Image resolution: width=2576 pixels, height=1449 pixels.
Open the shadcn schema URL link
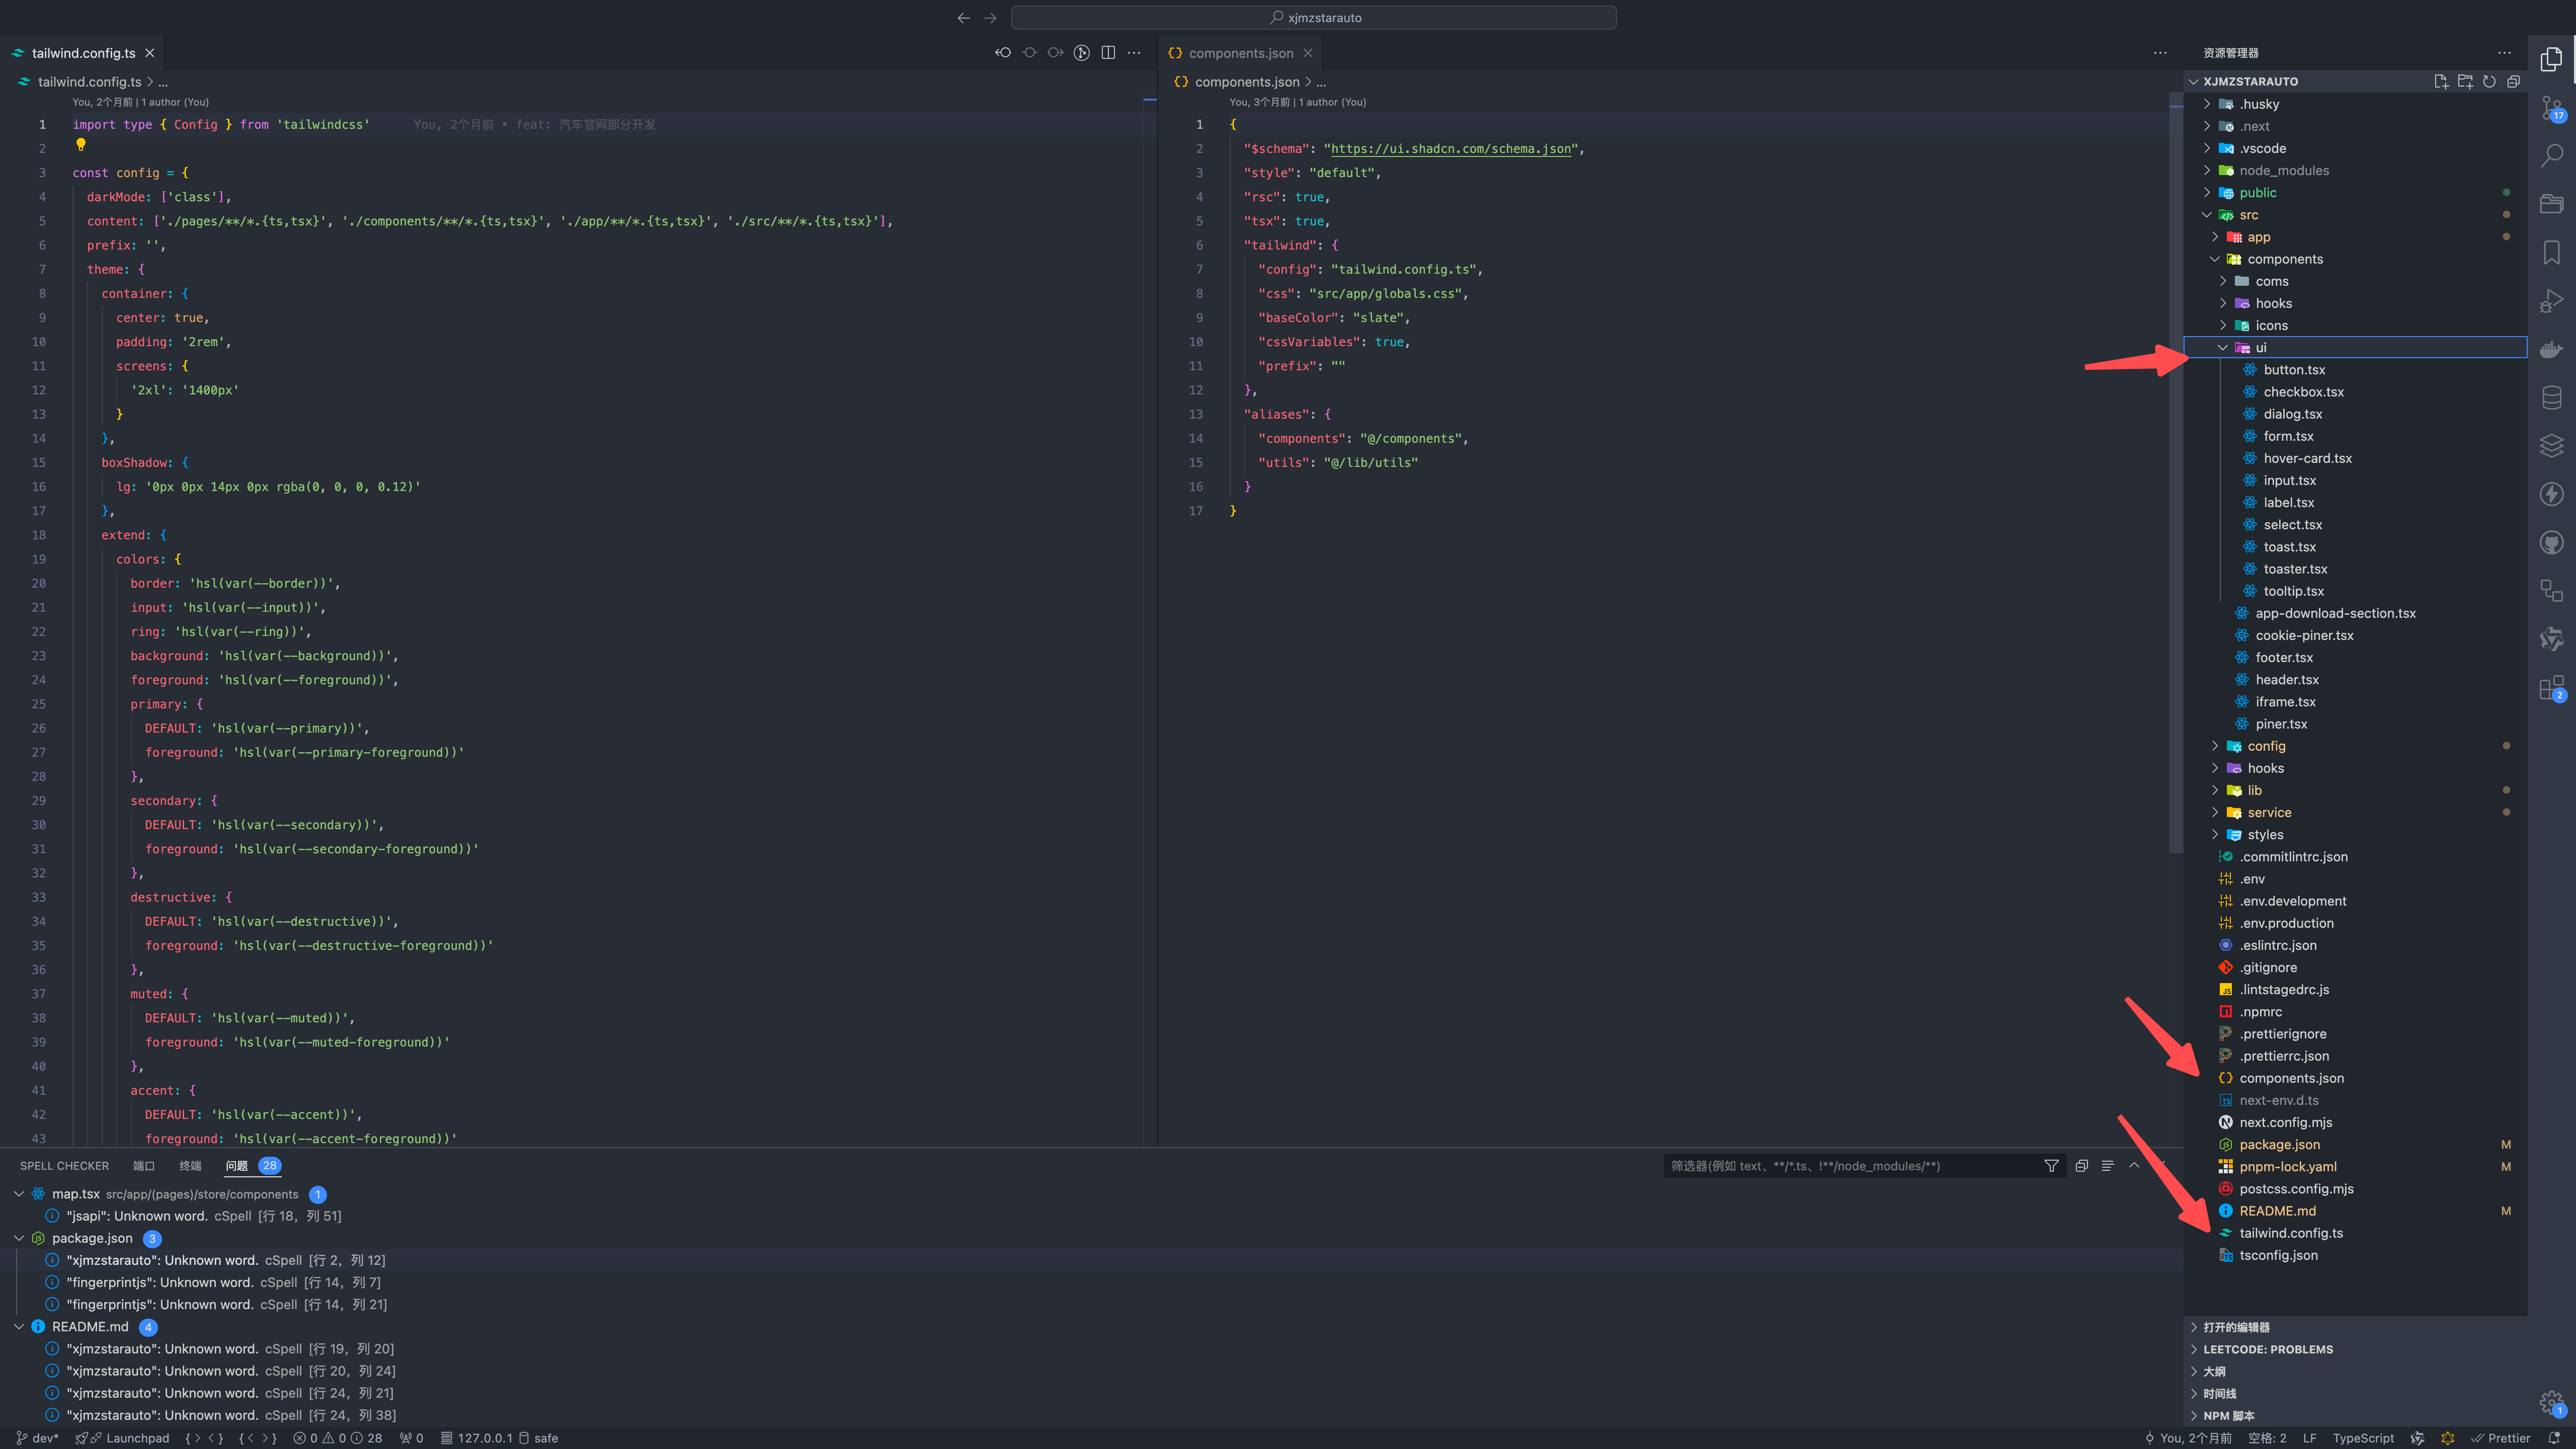pyautogui.click(x=1451, y=149)
